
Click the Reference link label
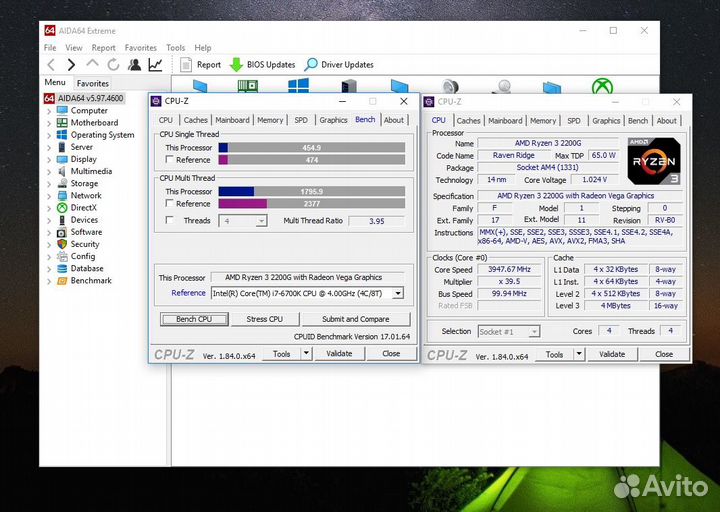pyautogui.click(x=188, y=293)
